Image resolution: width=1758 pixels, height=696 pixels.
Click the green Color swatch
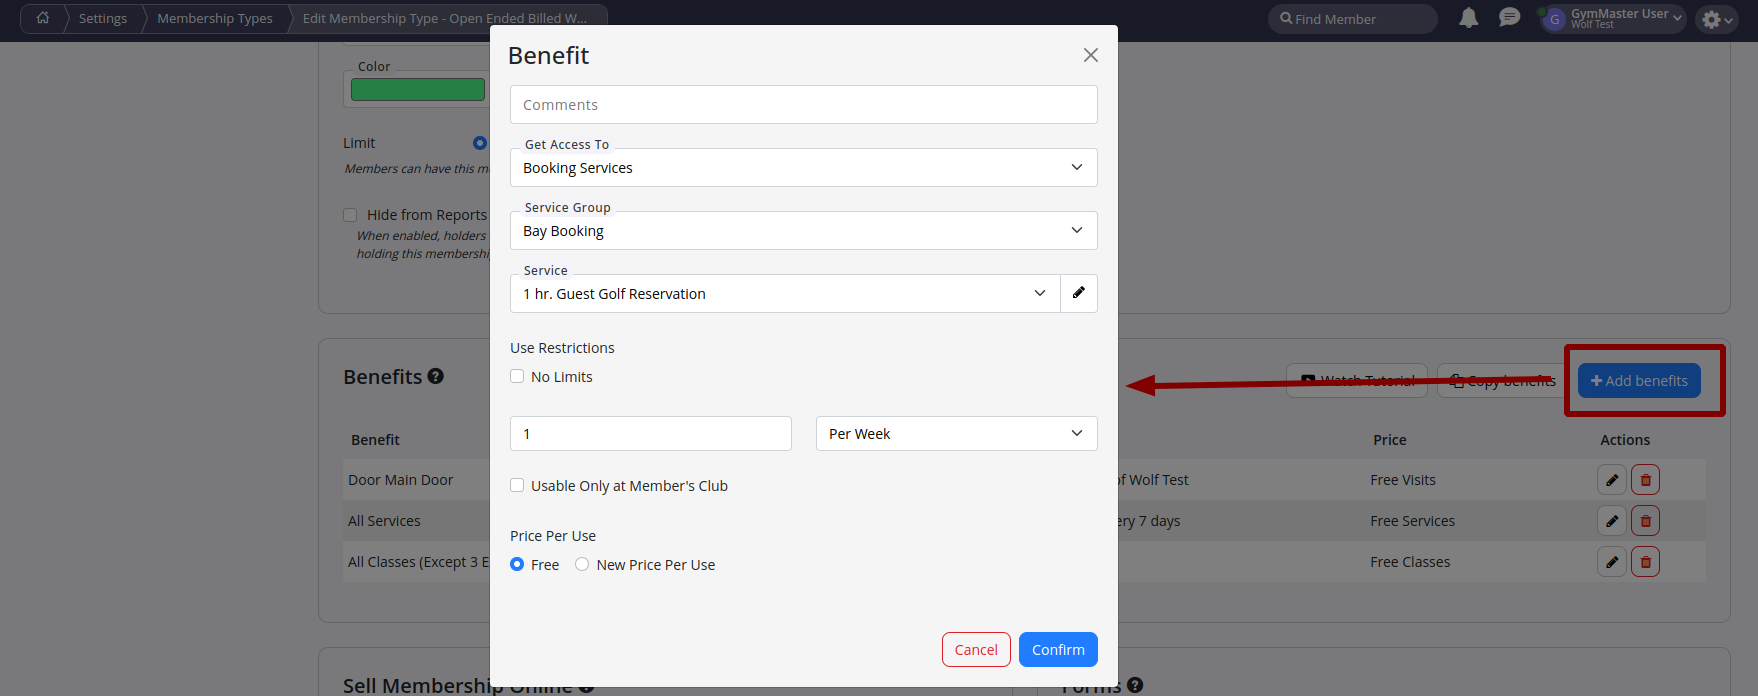pyautogui.click(x=417, y=90)
